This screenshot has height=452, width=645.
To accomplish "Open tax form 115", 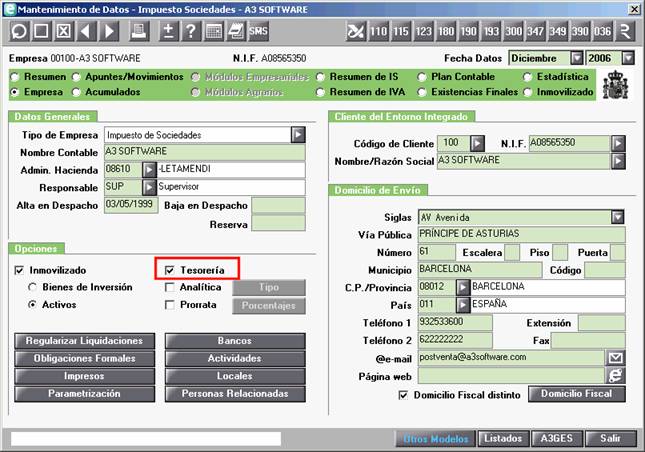I will [401, 31].
